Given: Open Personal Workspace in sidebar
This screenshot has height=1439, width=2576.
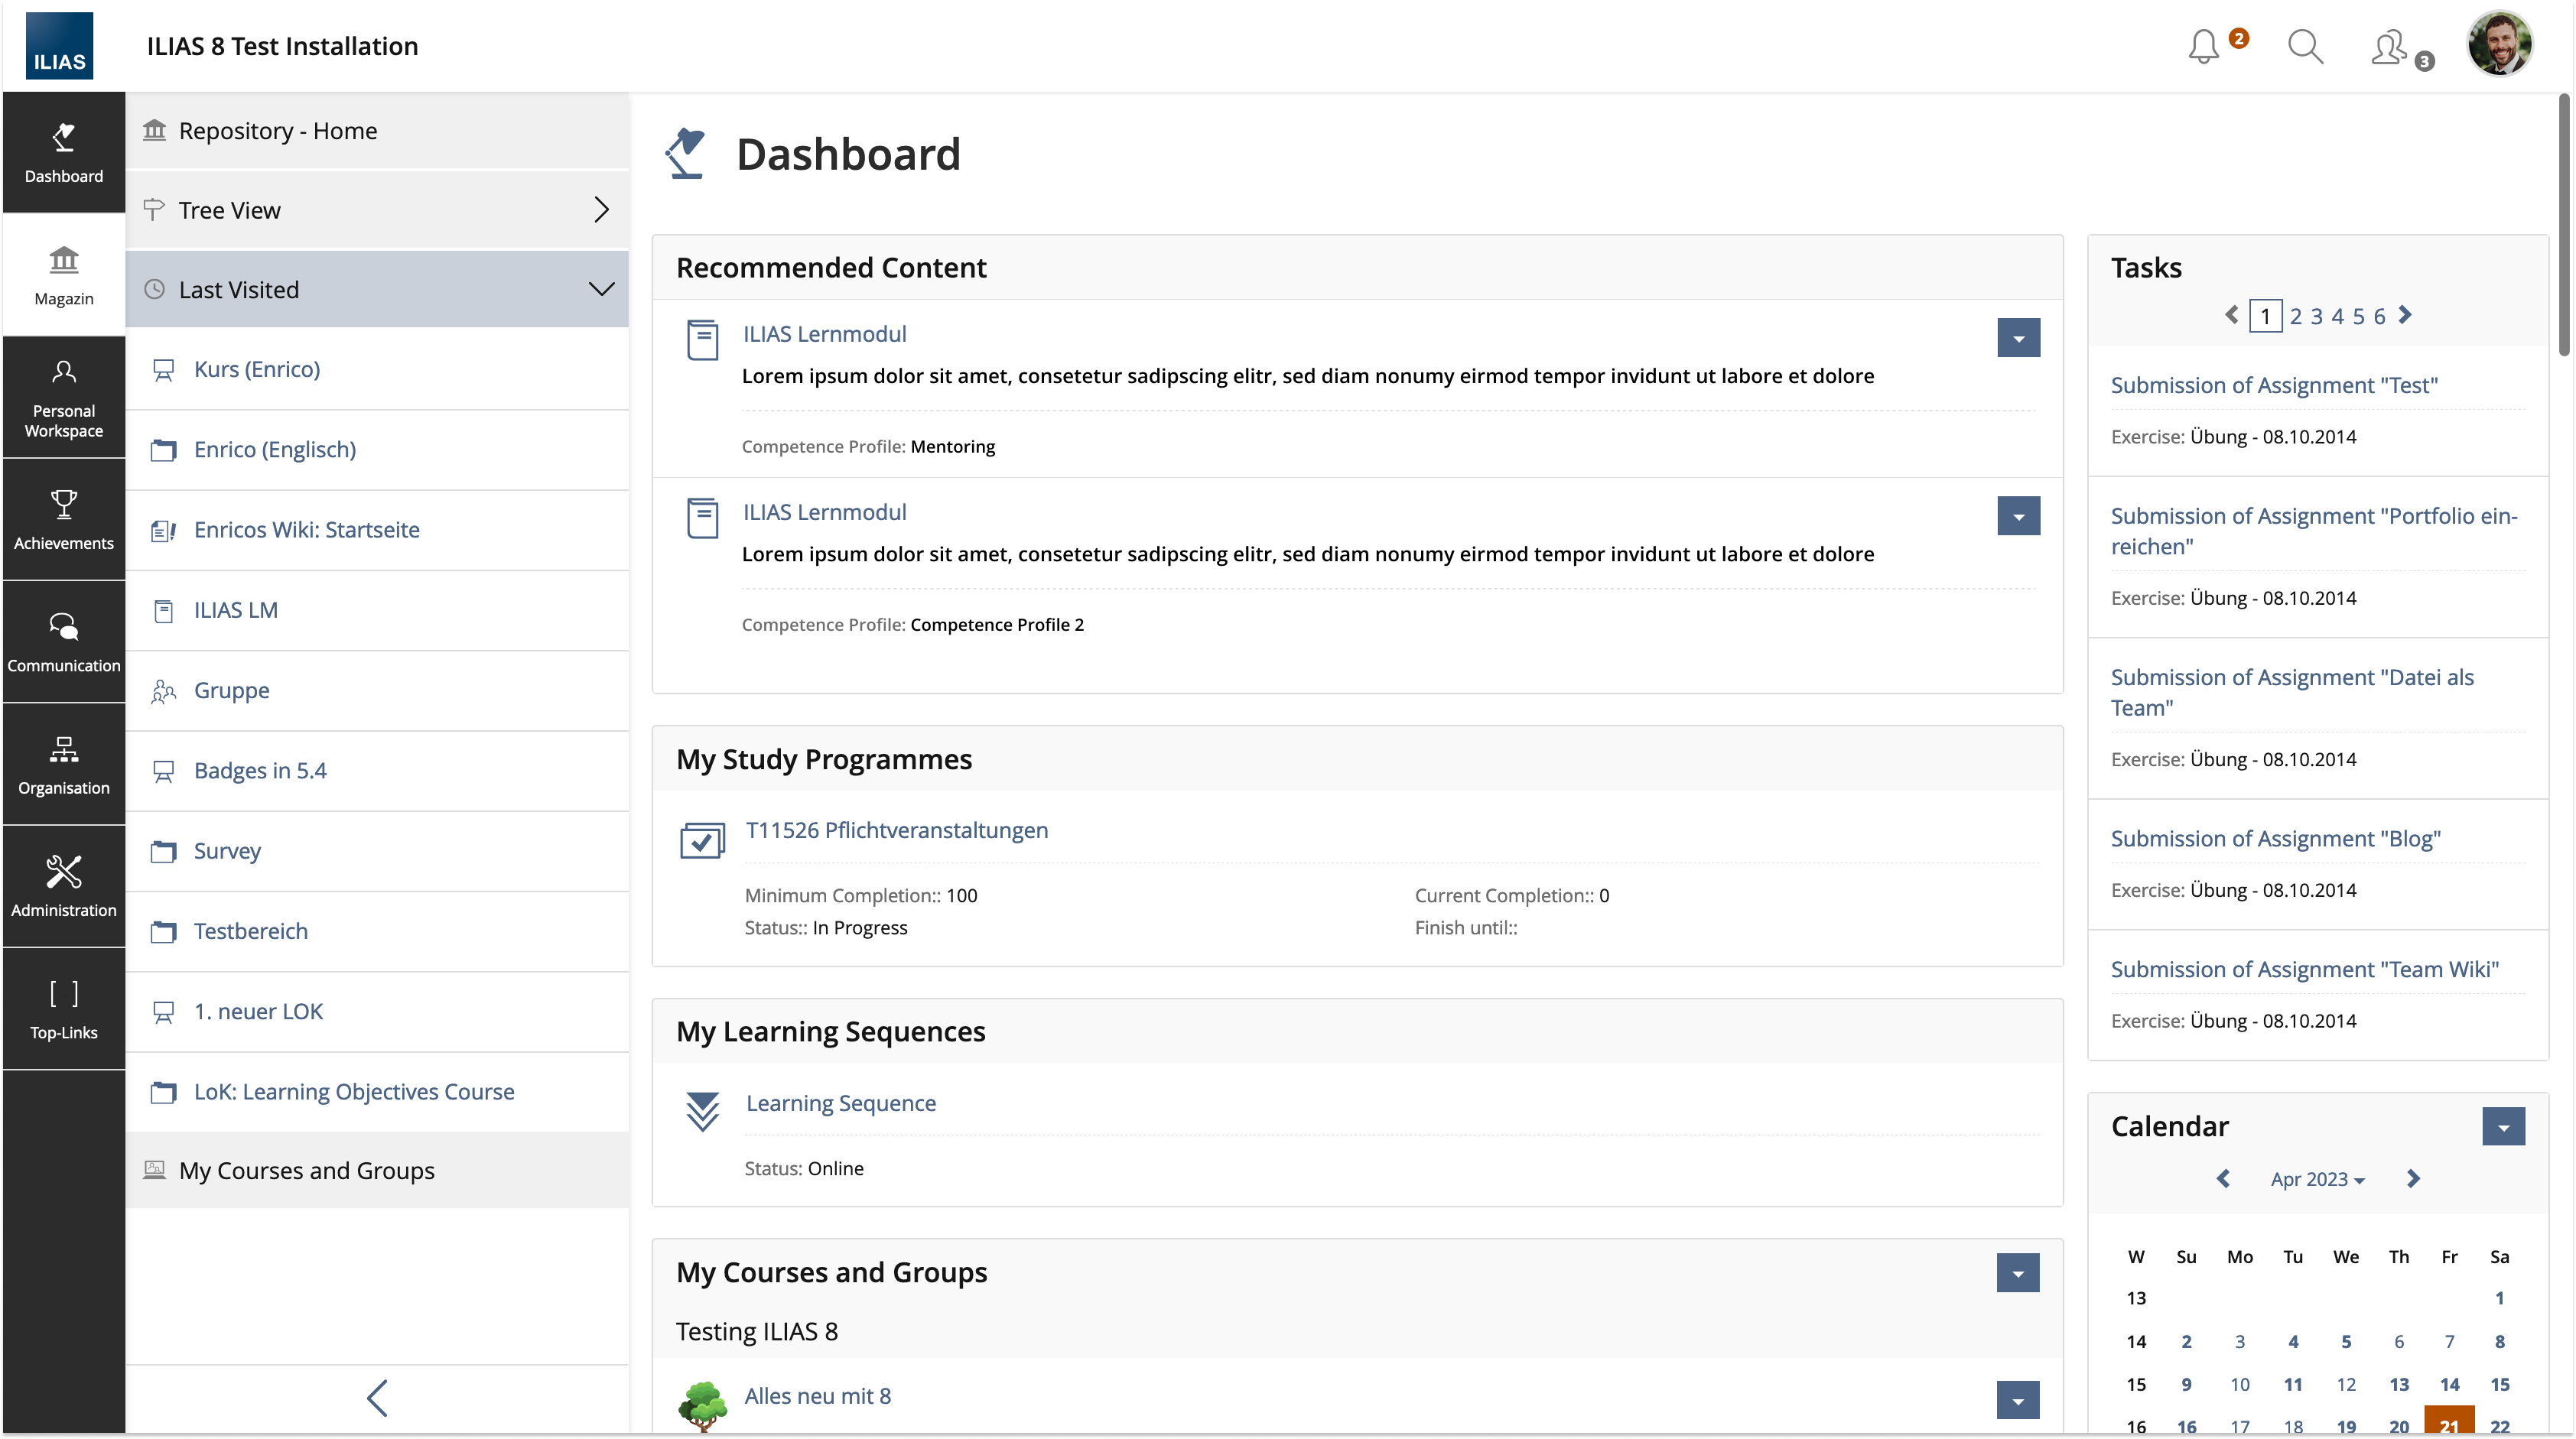Looking at the screenshot, I should (63, 397).
